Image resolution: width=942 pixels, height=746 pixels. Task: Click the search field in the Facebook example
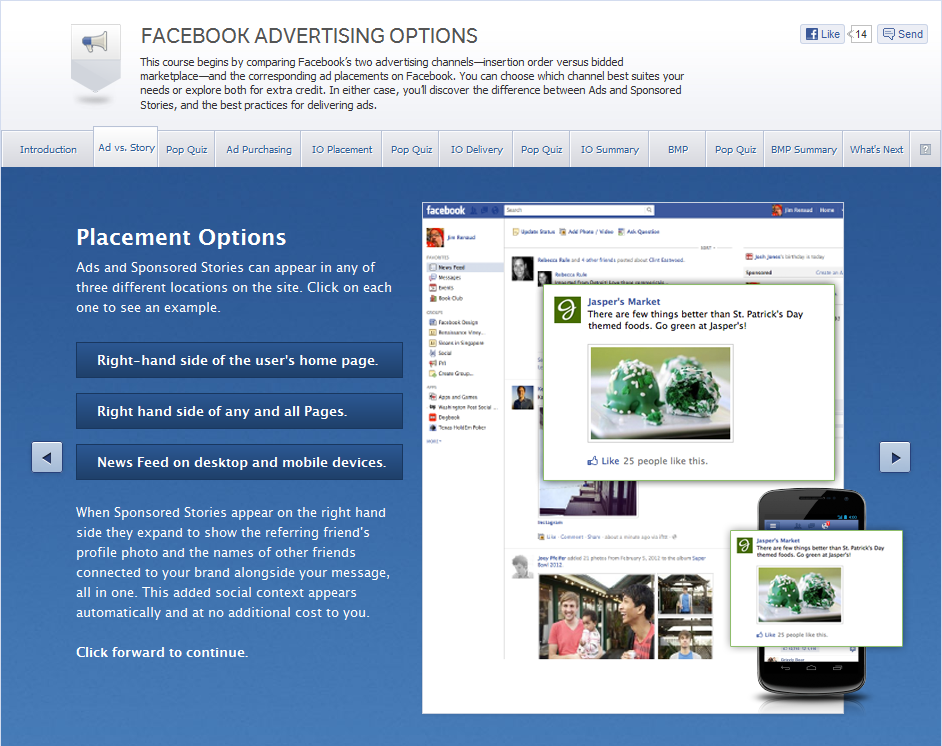pyautogui.click(x=579, y=210)
